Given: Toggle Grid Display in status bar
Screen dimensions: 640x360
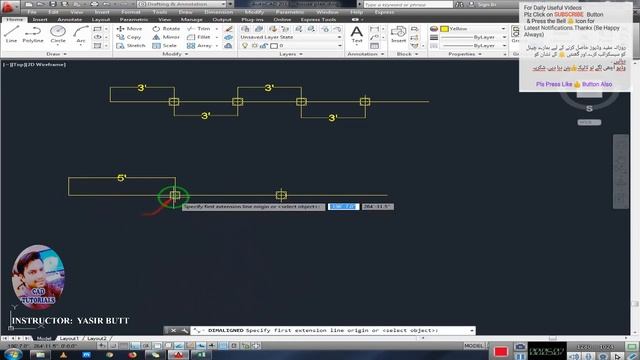Looking at the screenshot, I should click(x=124, y=346).
